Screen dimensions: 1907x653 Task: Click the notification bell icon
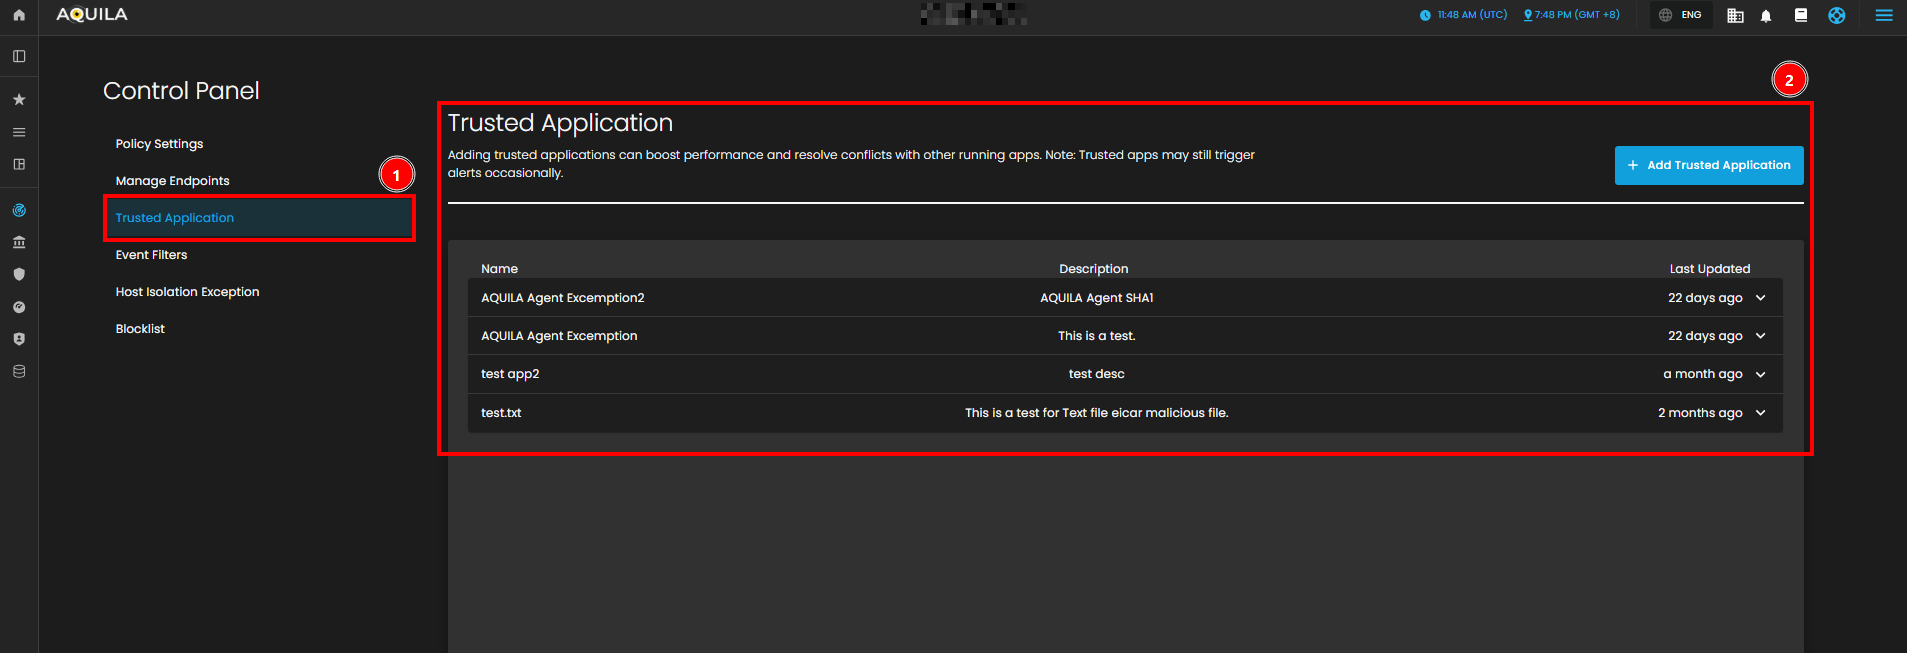click(x=1766, y=16)
